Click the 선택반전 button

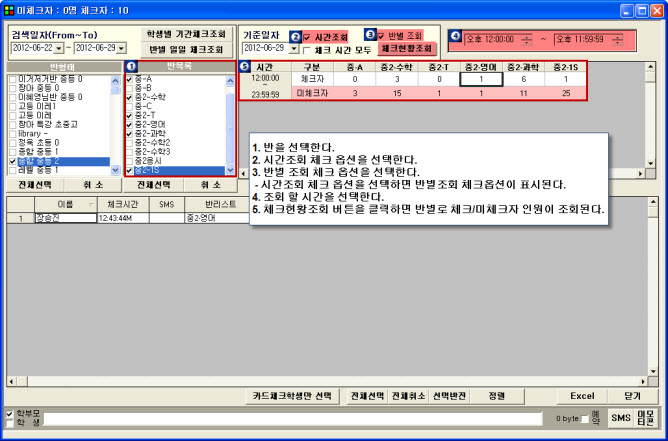pos(449,395)
